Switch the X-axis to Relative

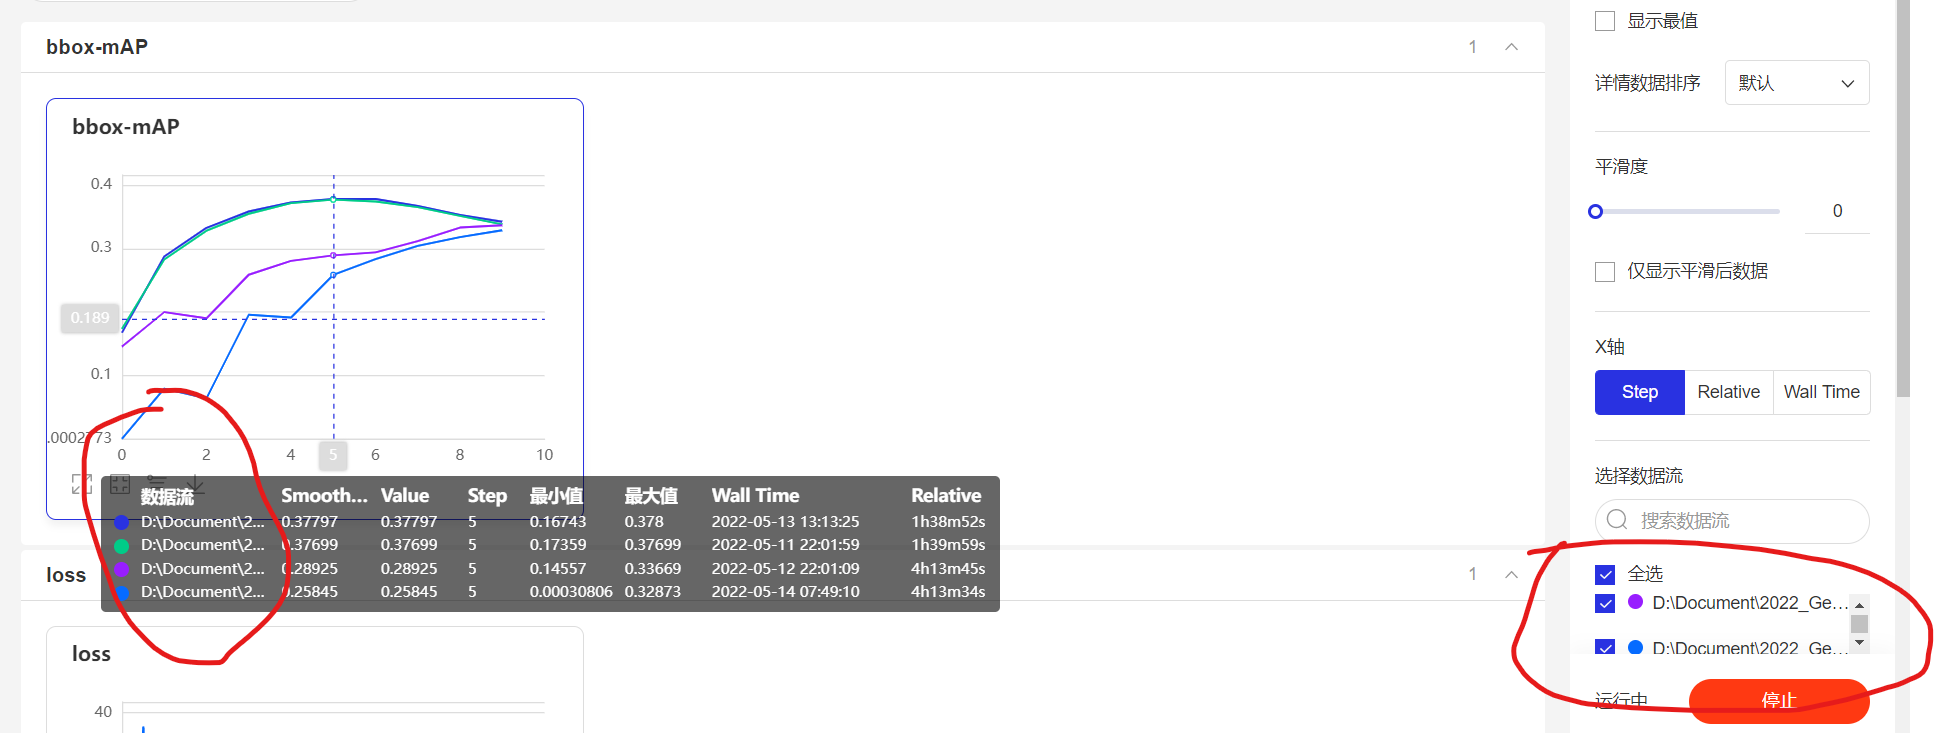pyautogui.click(x=1729, y=392)
